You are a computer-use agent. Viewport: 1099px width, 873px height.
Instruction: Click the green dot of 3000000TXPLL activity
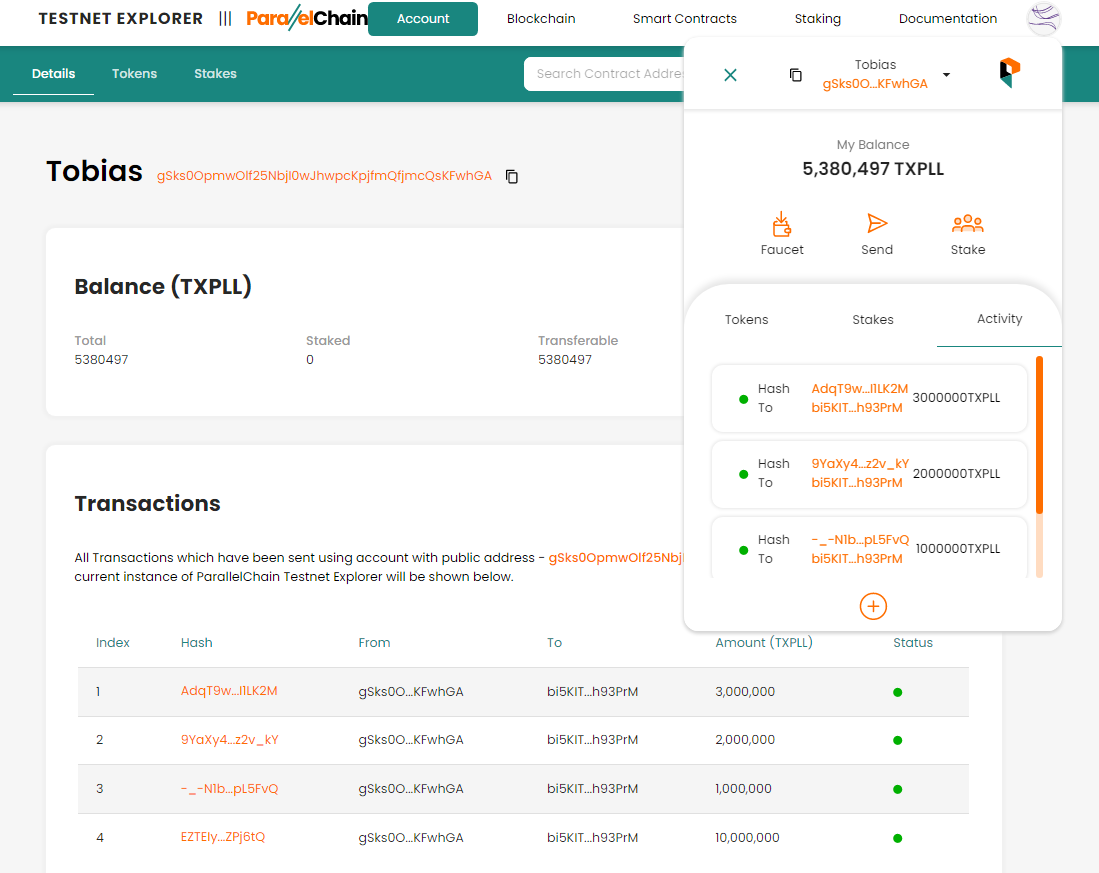coord(744,399)
